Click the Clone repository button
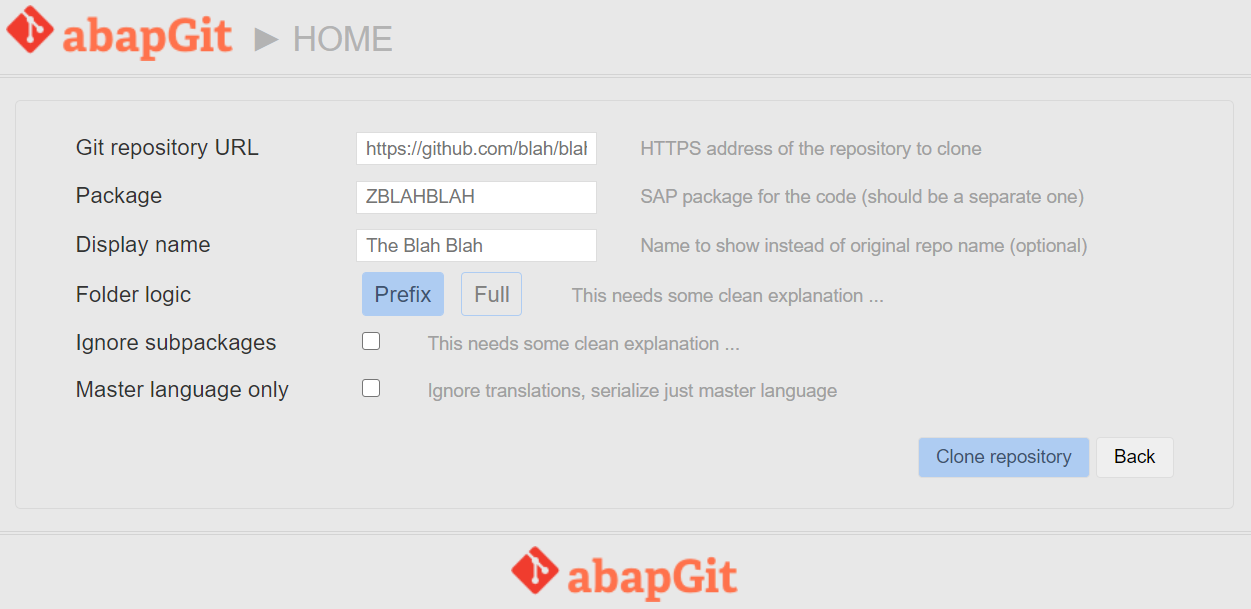Screen dimensions: 1251x609 click(1003, 457)
